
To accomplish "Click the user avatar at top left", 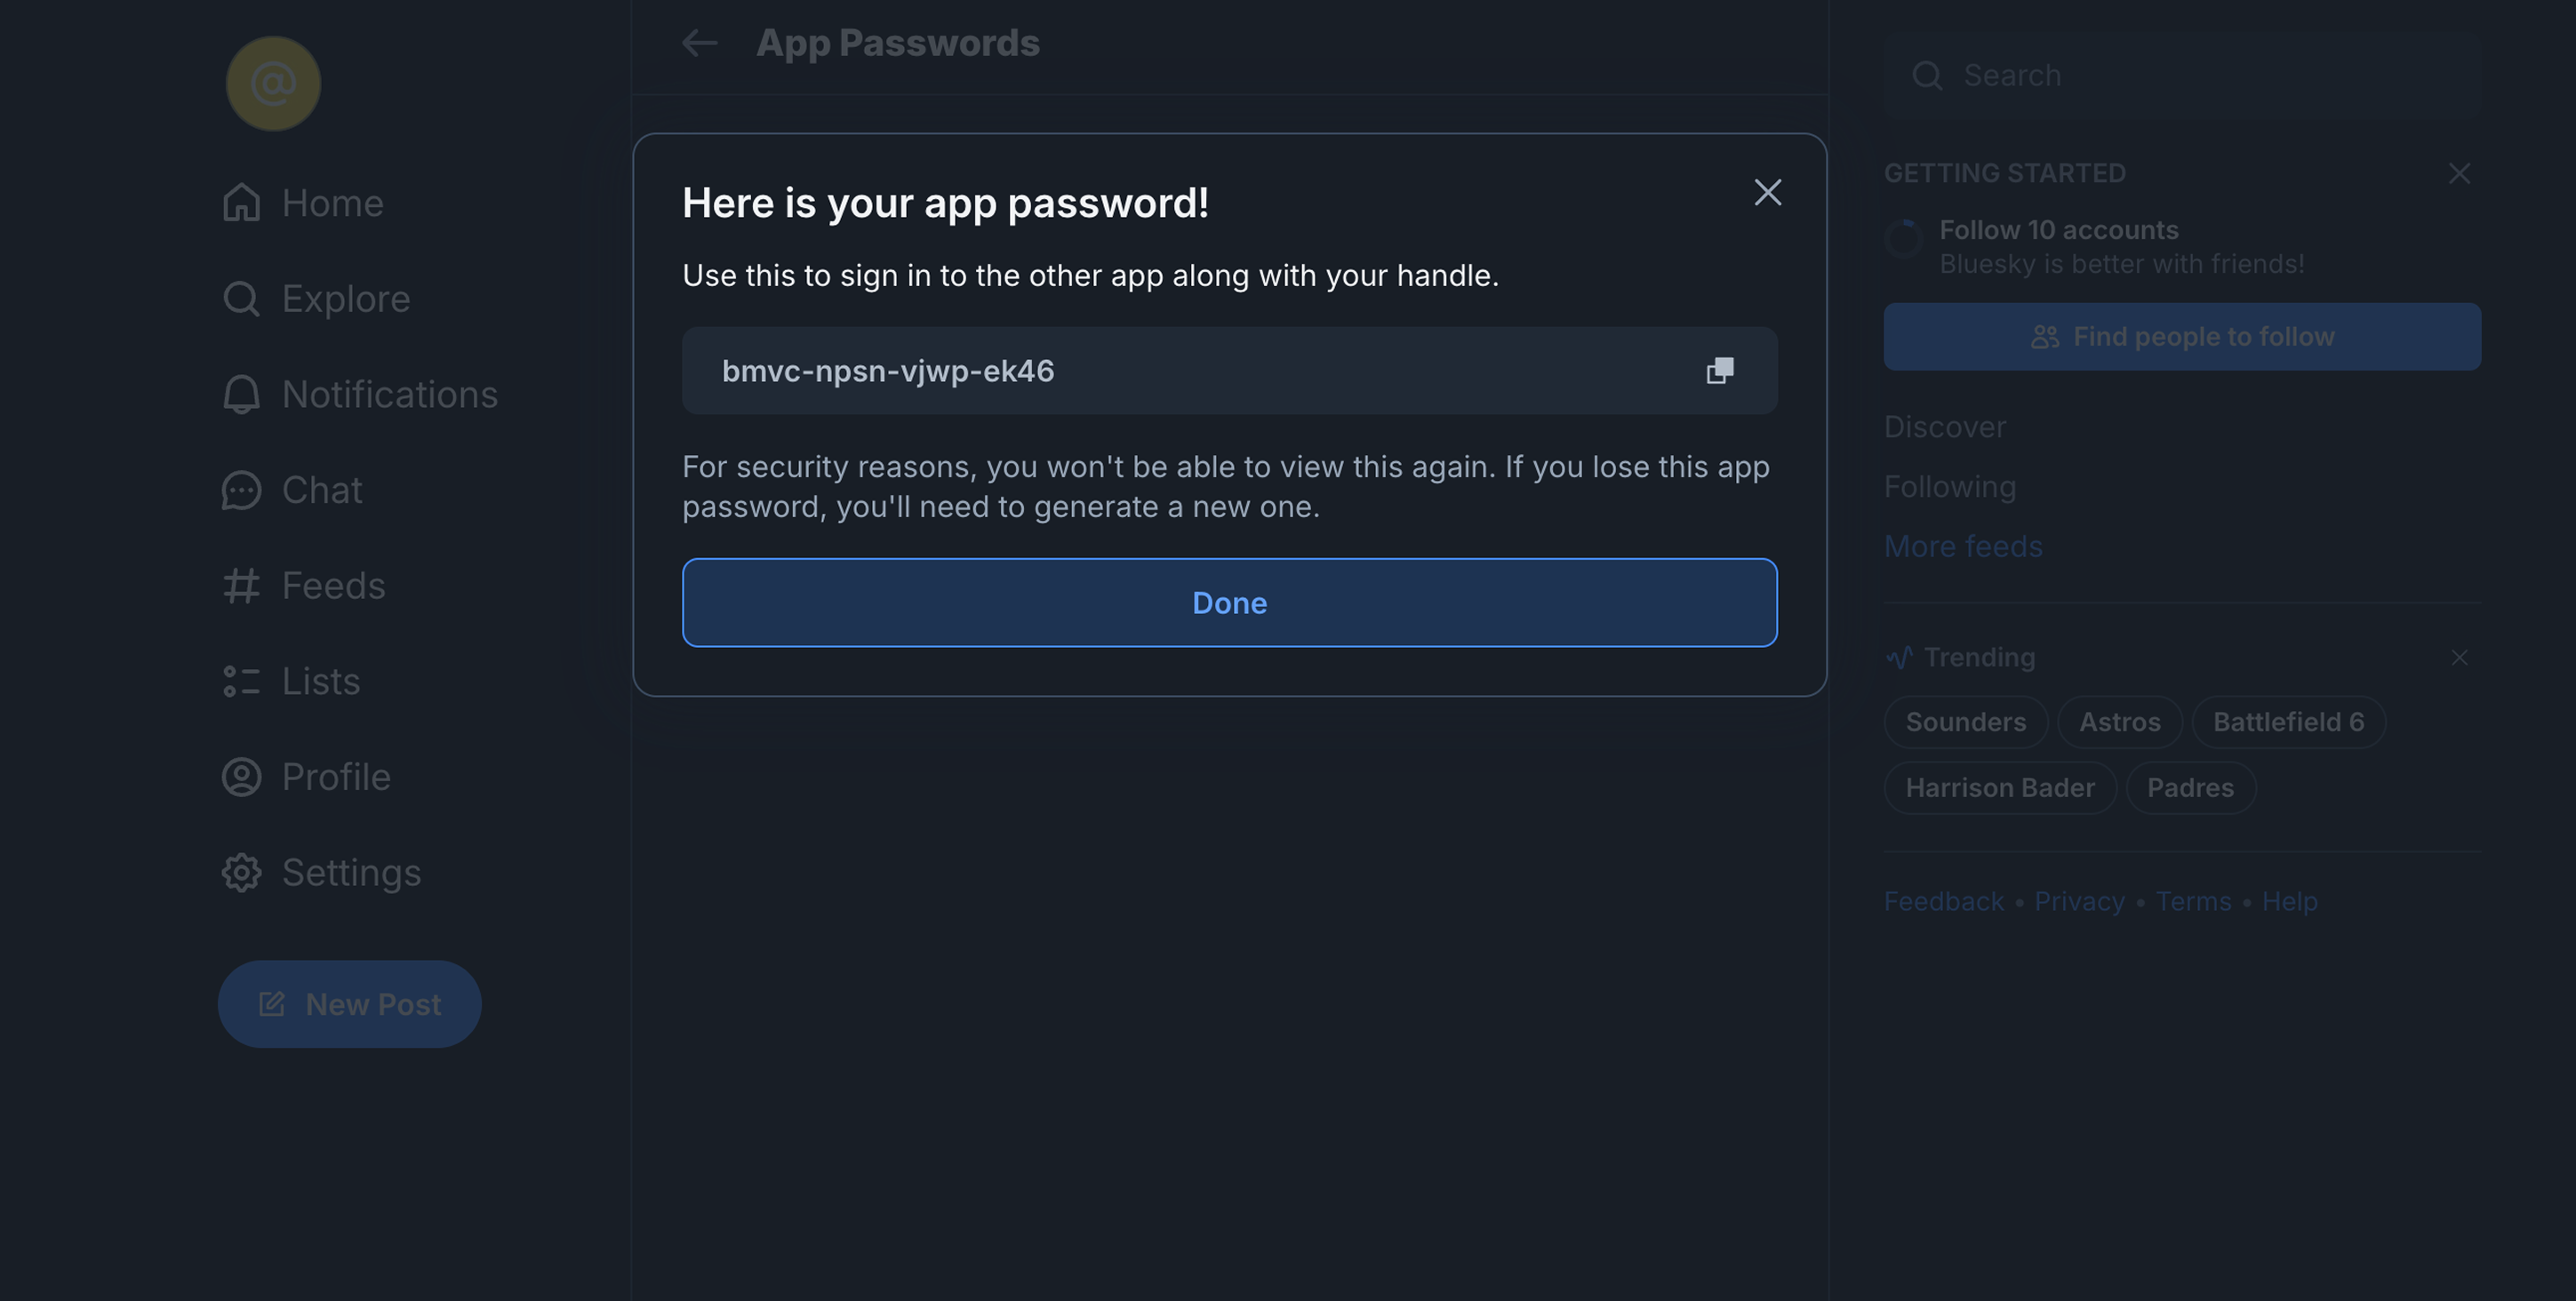I will (273, 83).
